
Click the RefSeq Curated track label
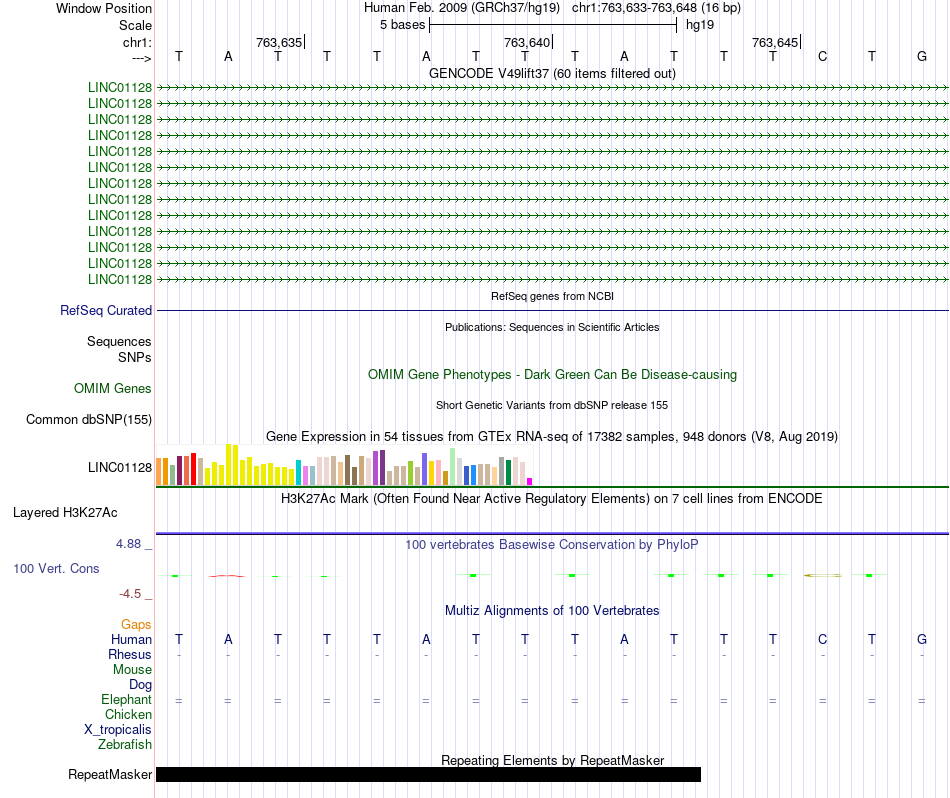(x=106, y=310)
